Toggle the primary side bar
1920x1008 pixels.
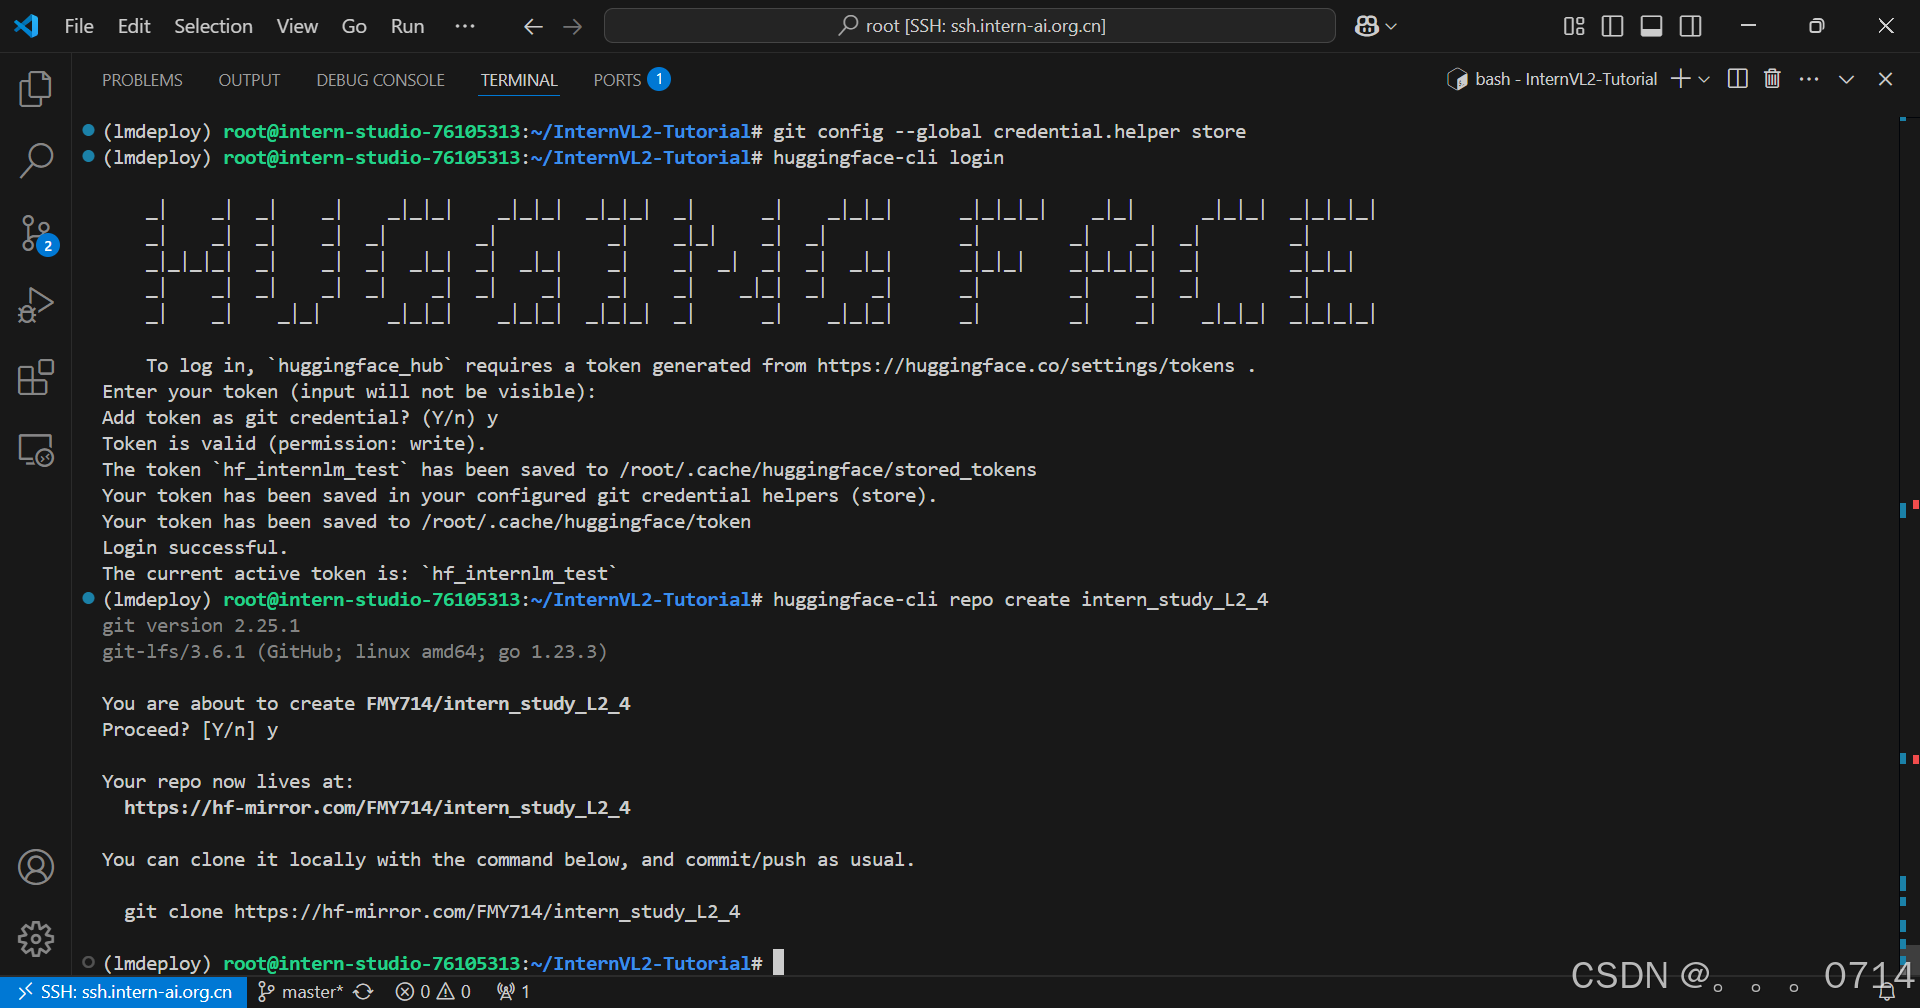pos(1612,26)
